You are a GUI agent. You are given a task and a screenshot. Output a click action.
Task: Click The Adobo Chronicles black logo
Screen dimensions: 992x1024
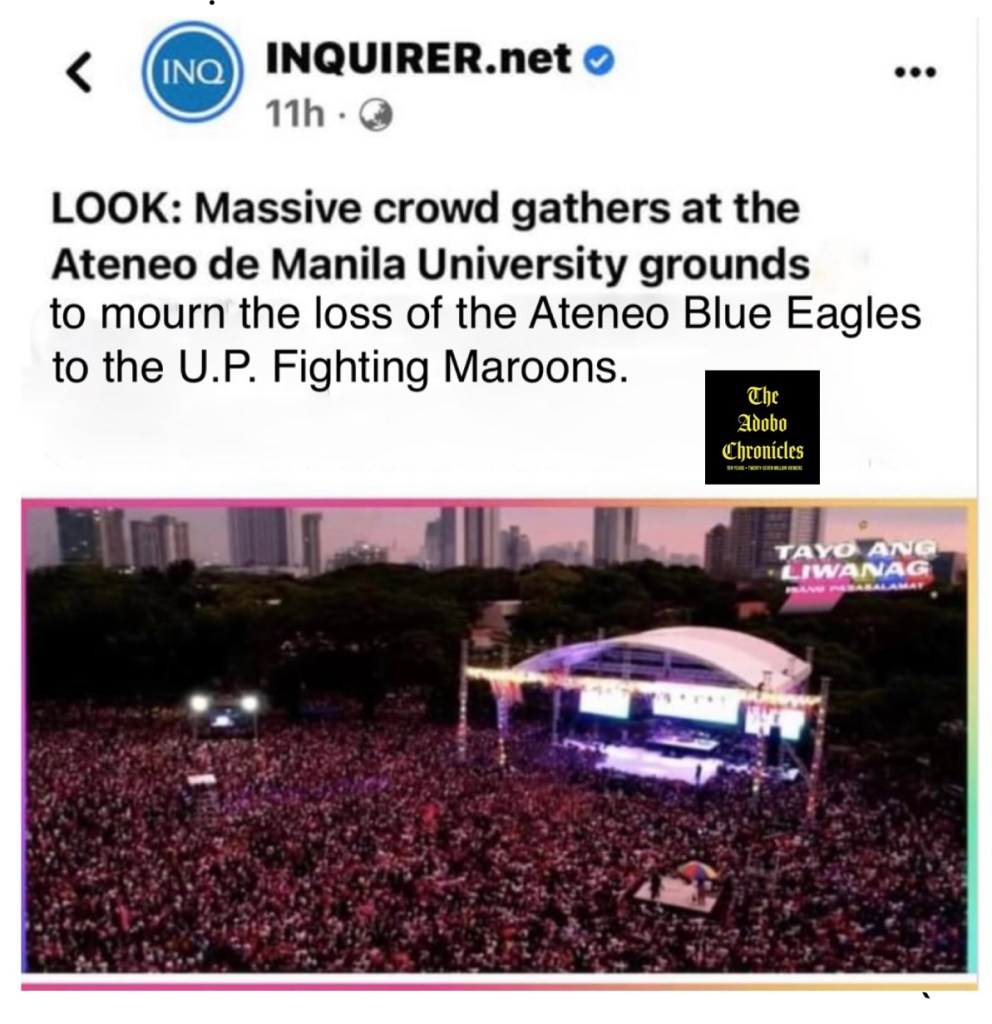(762, 427)
